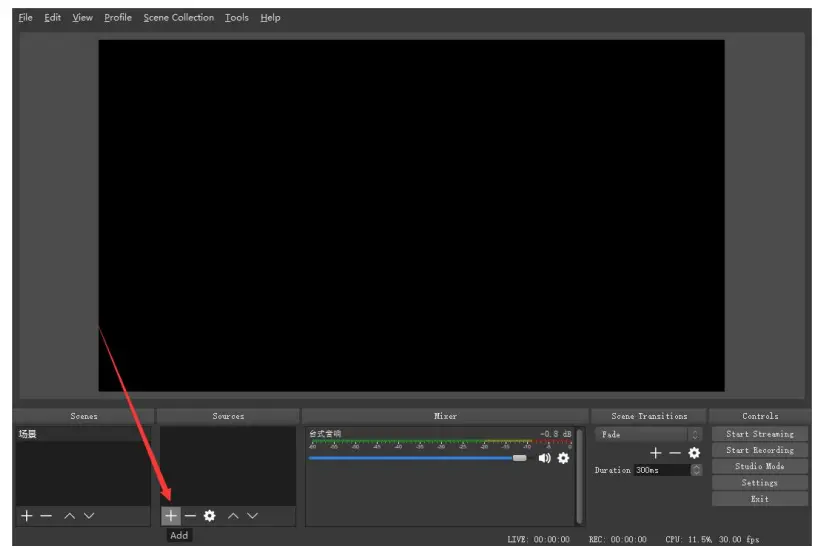This screenshot has width=819, height=551.
Task: Open the Edit menu
Action: coord(52,18)
